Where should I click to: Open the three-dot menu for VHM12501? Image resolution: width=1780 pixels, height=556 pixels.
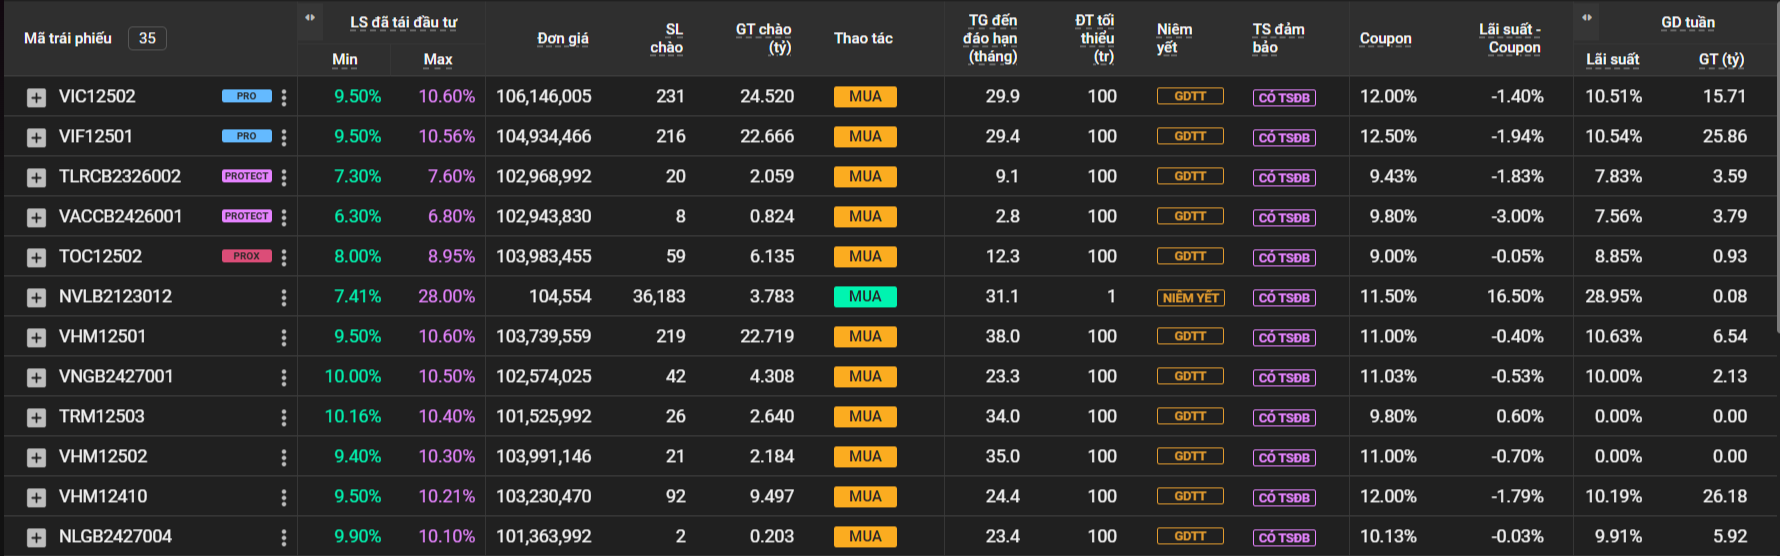click(x=284, y=337)
